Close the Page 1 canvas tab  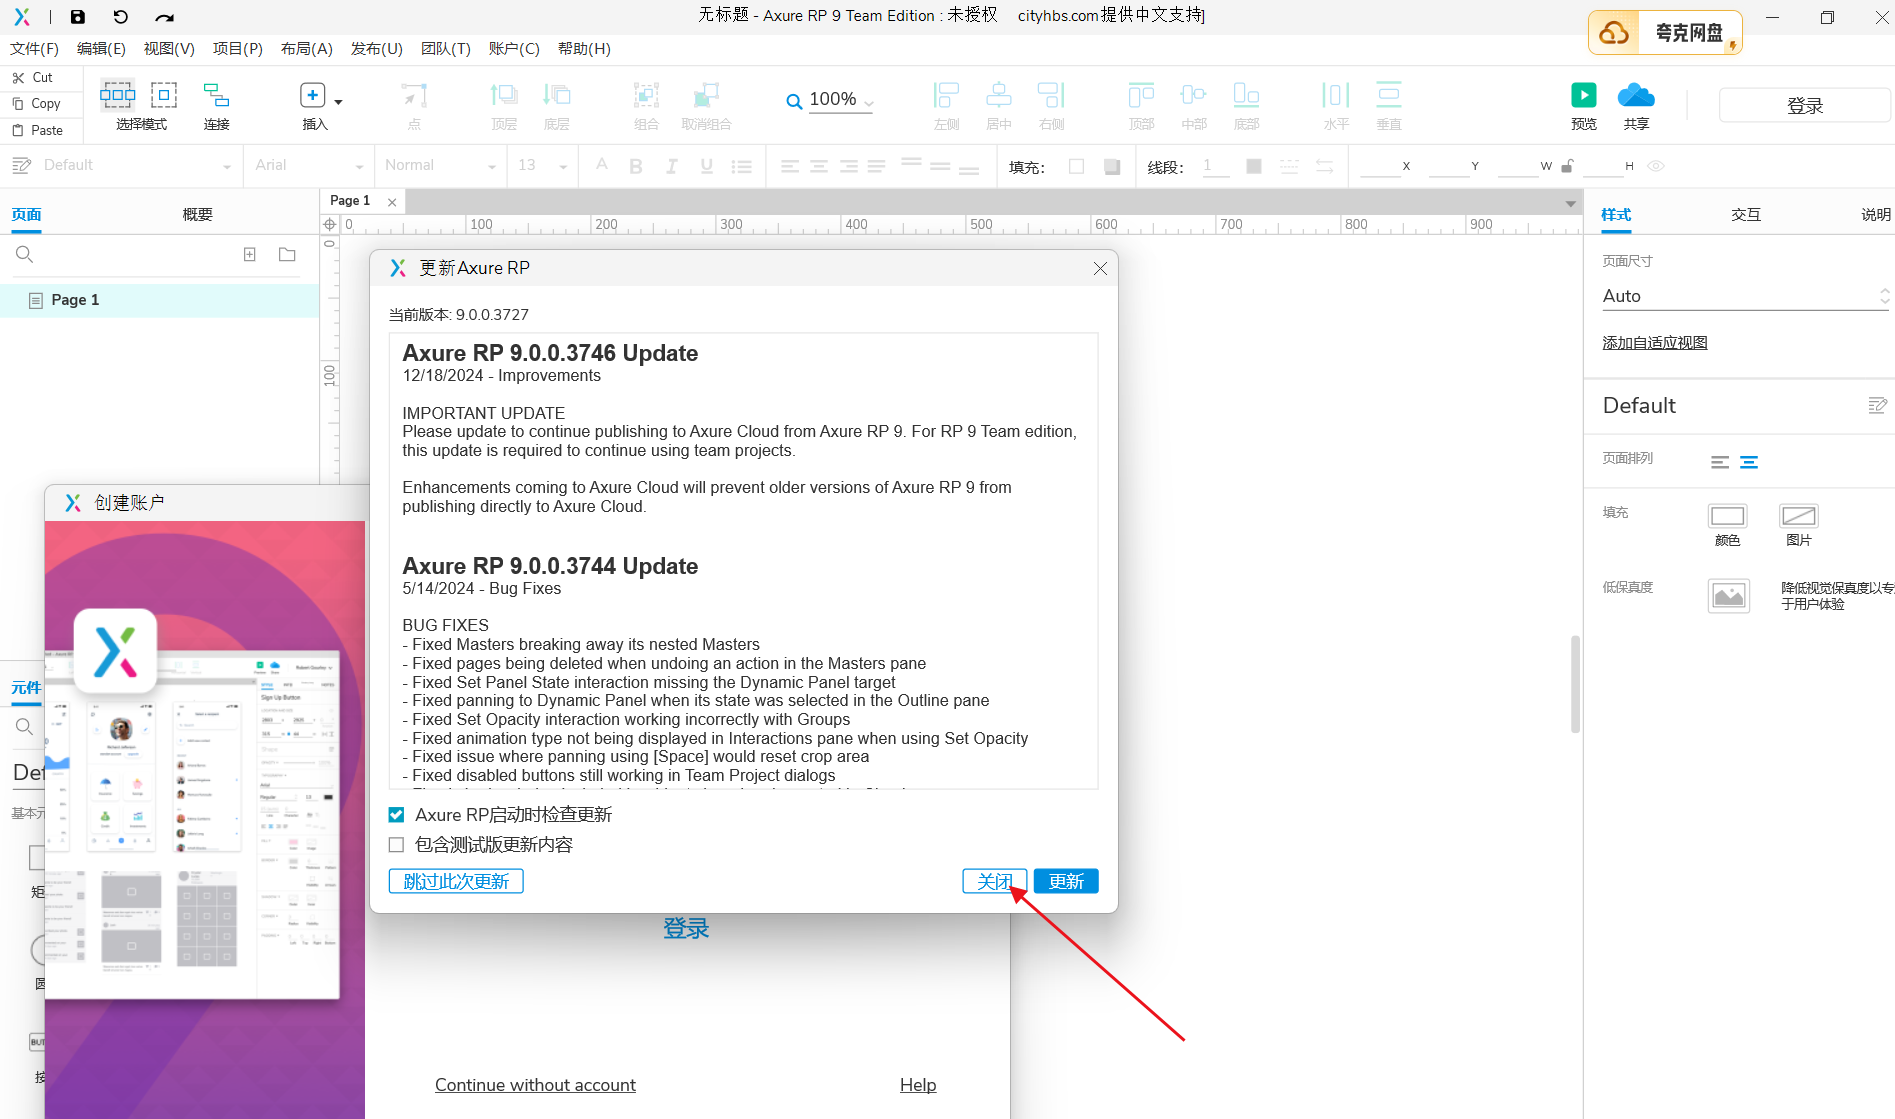click(x=392, y=202)
